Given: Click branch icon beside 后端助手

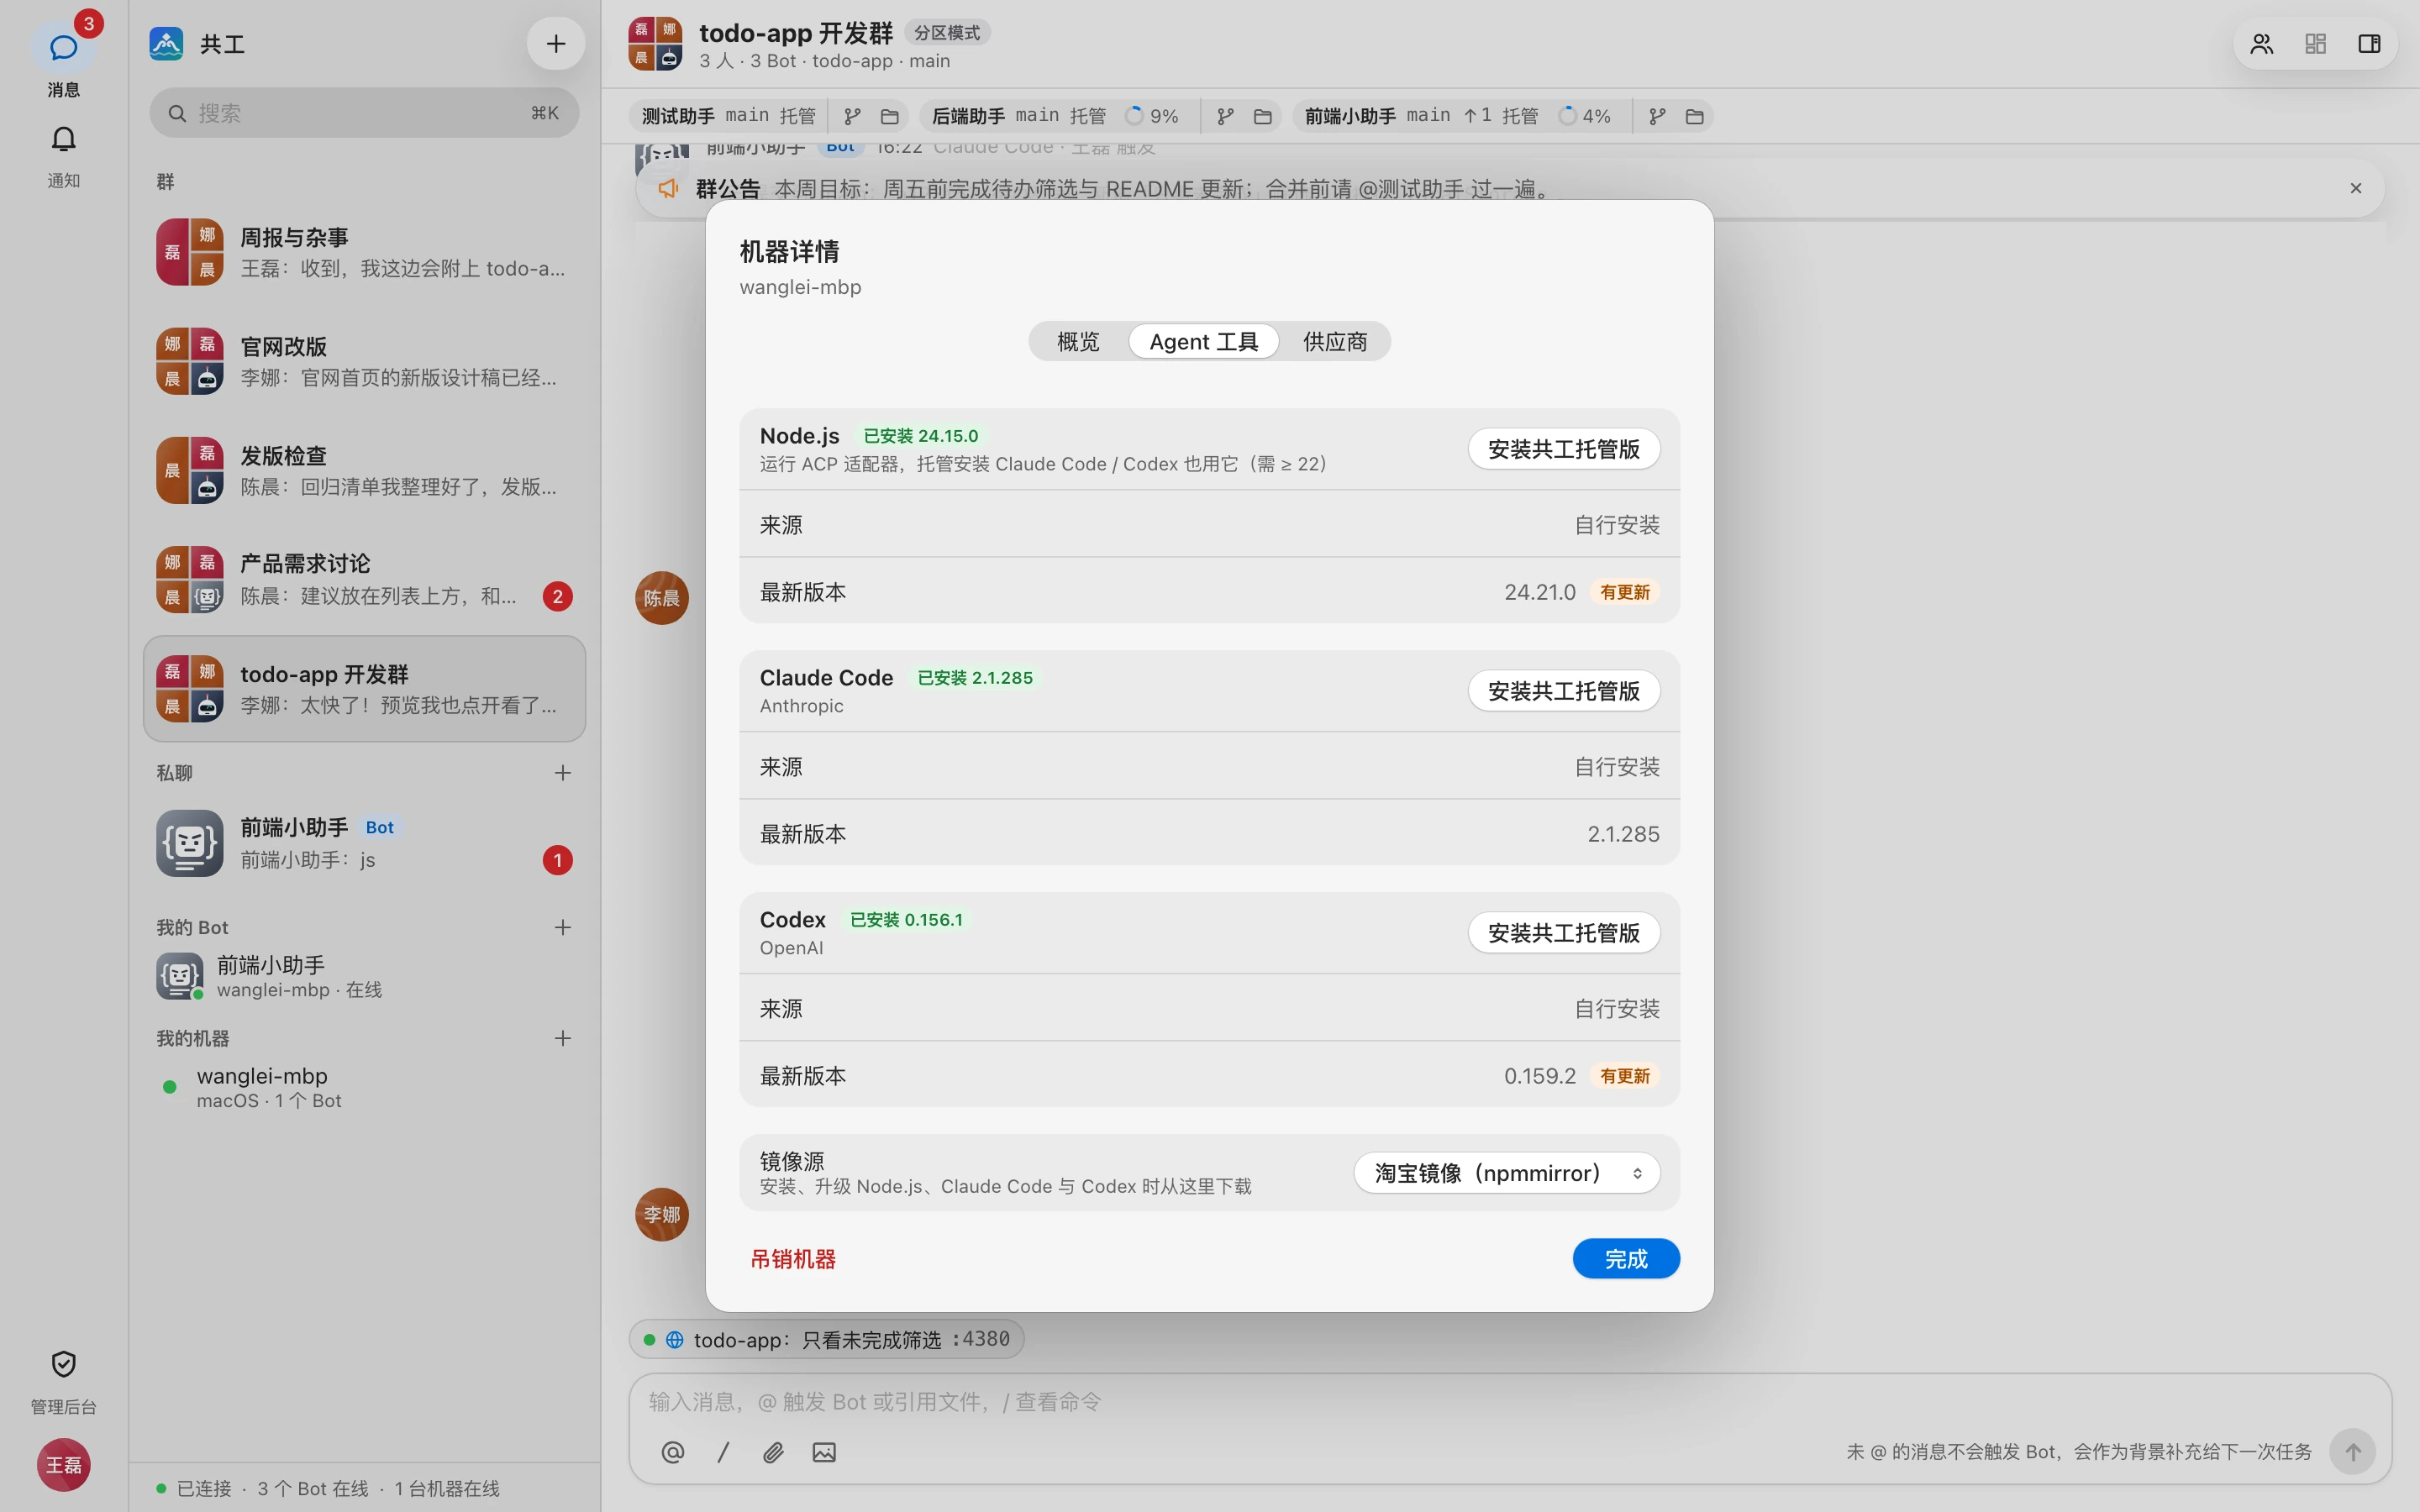Looking at the screenshot, I should pyautogui.click(x=1225, y=116).
